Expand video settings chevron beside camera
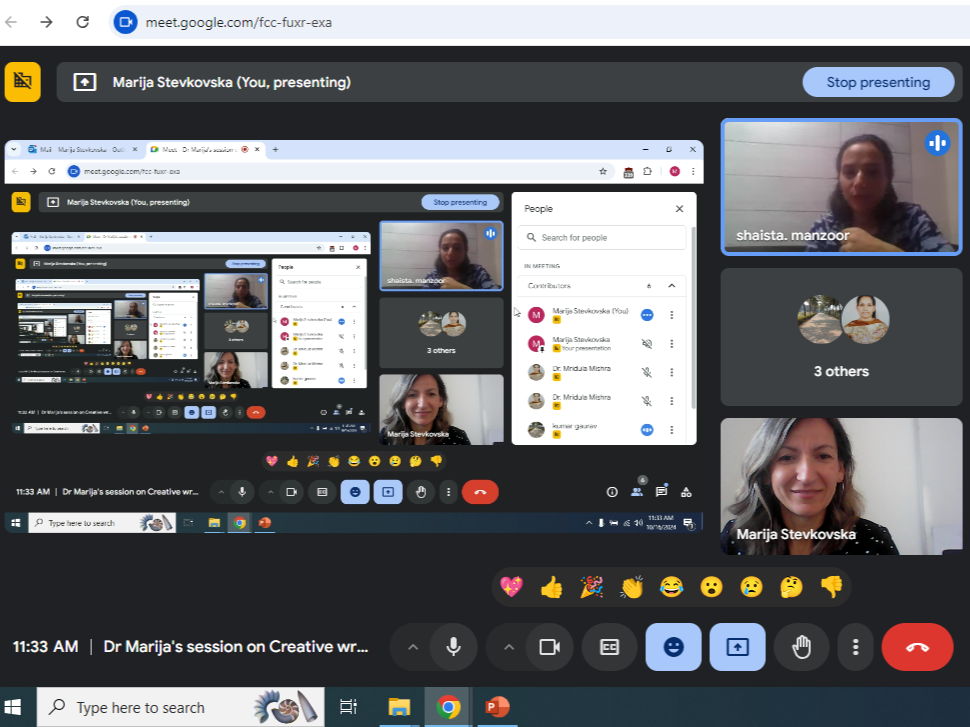970x727 pixels. 509,647
